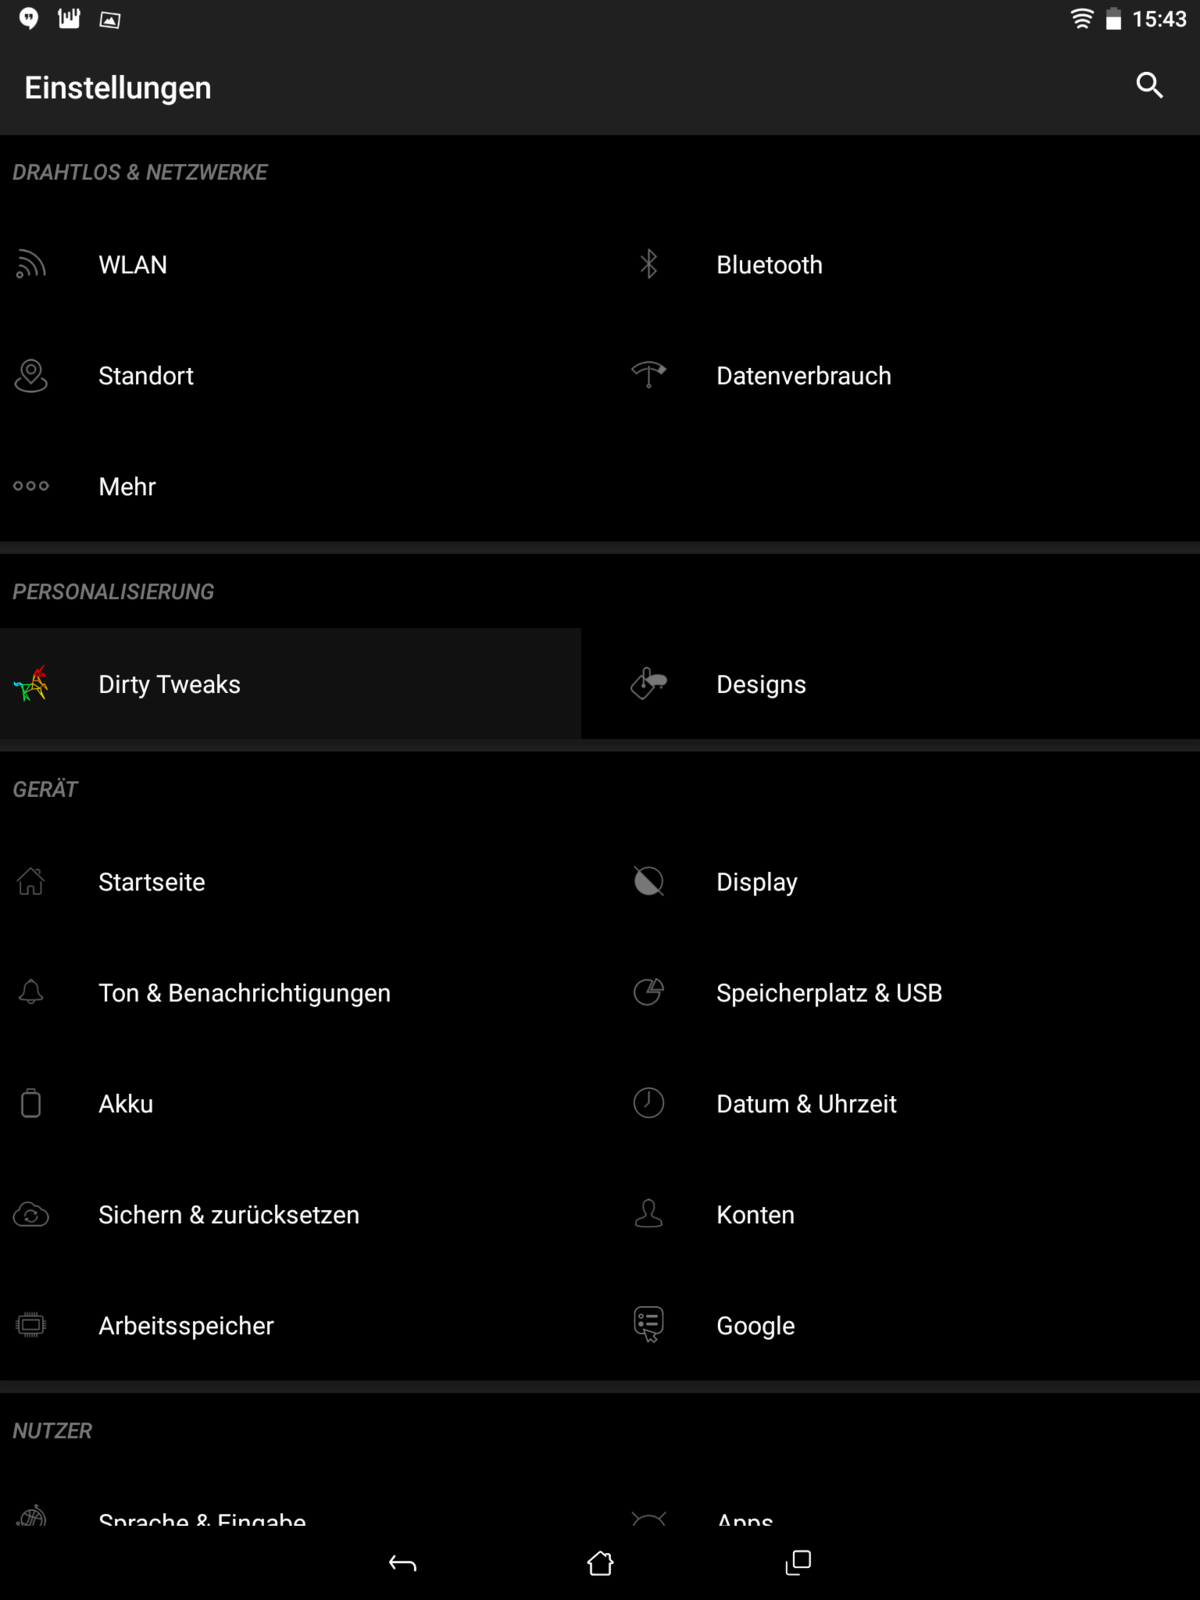Screen dimensions: 1200x1600
Task: Tap the search magnifier icon
Action: coord(1149,86)
